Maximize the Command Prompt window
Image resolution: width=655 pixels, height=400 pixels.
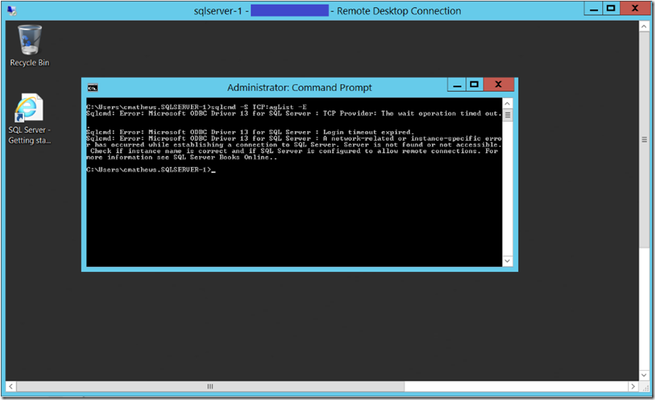click(x=474, y=85)
